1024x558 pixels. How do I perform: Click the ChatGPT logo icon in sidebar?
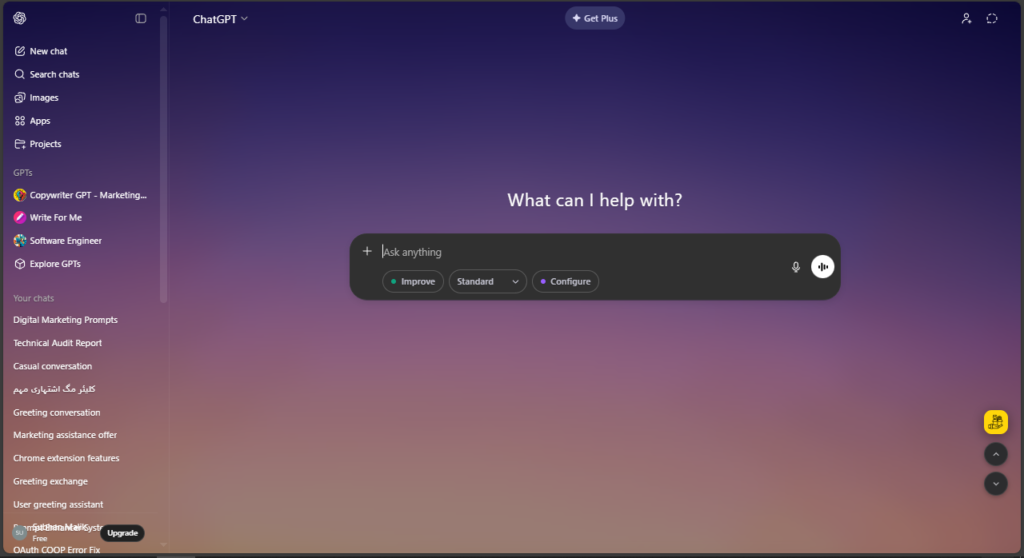(20, 18)
